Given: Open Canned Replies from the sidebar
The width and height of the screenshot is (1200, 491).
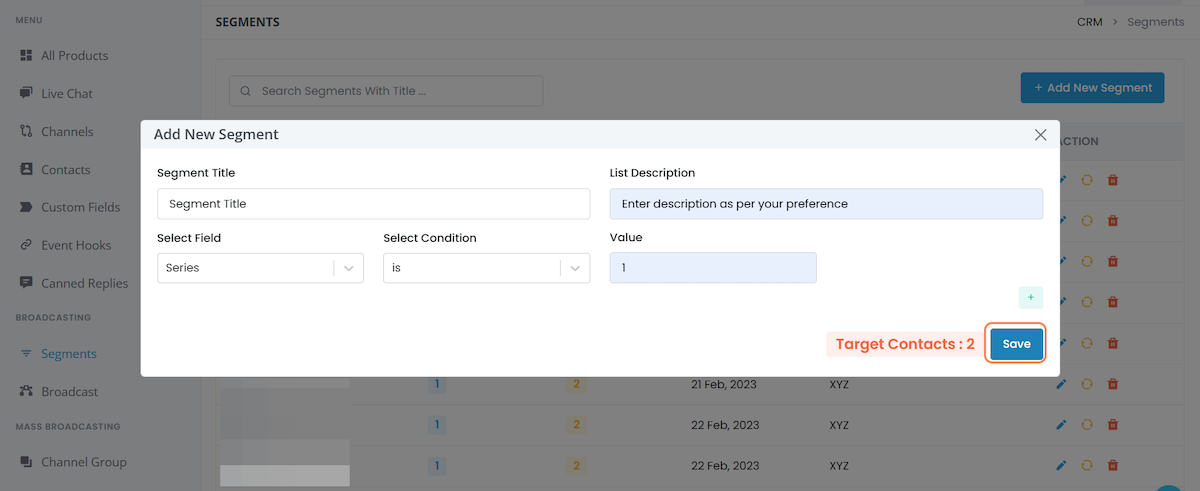Looking at the screenshot, I should point(74,283).
